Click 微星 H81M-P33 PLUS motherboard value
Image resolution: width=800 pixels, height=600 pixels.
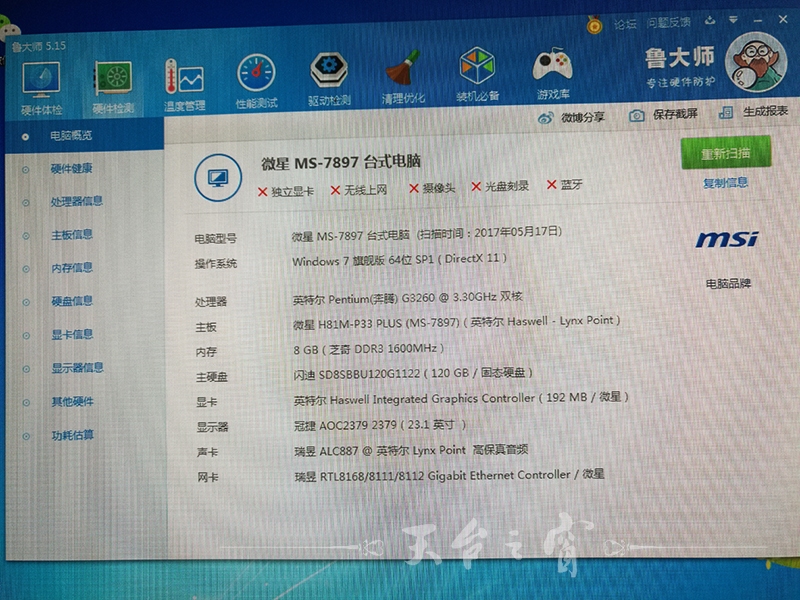(457, 322)
